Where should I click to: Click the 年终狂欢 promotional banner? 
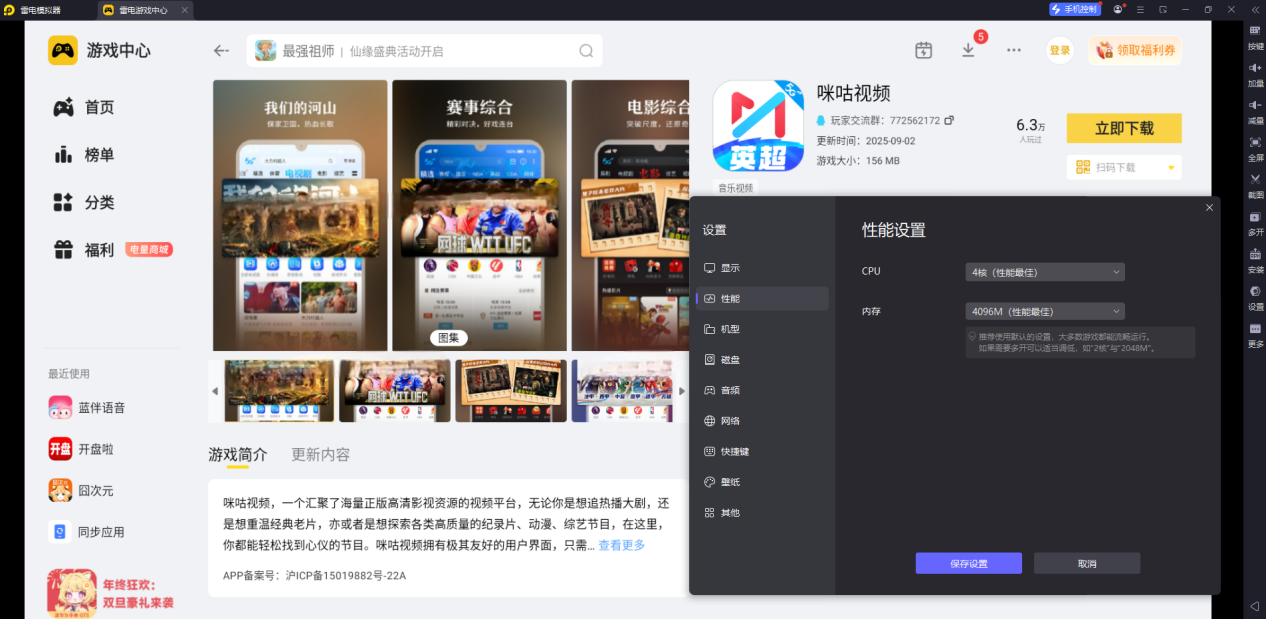click(112, 592)
